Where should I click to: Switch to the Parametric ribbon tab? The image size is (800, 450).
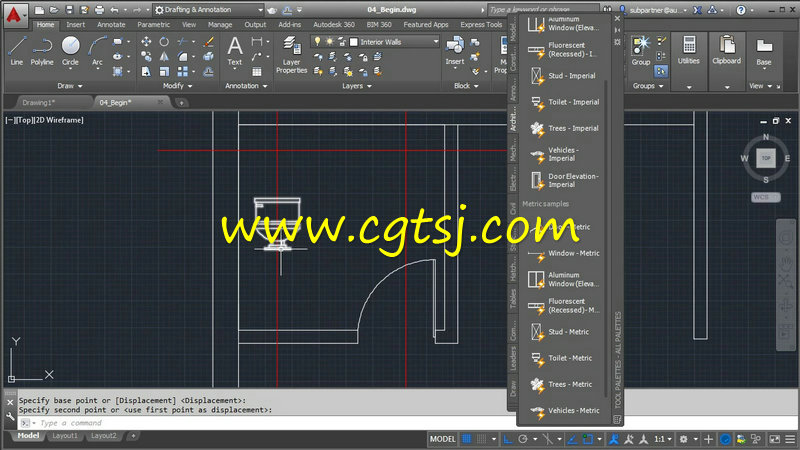(154, 24)
